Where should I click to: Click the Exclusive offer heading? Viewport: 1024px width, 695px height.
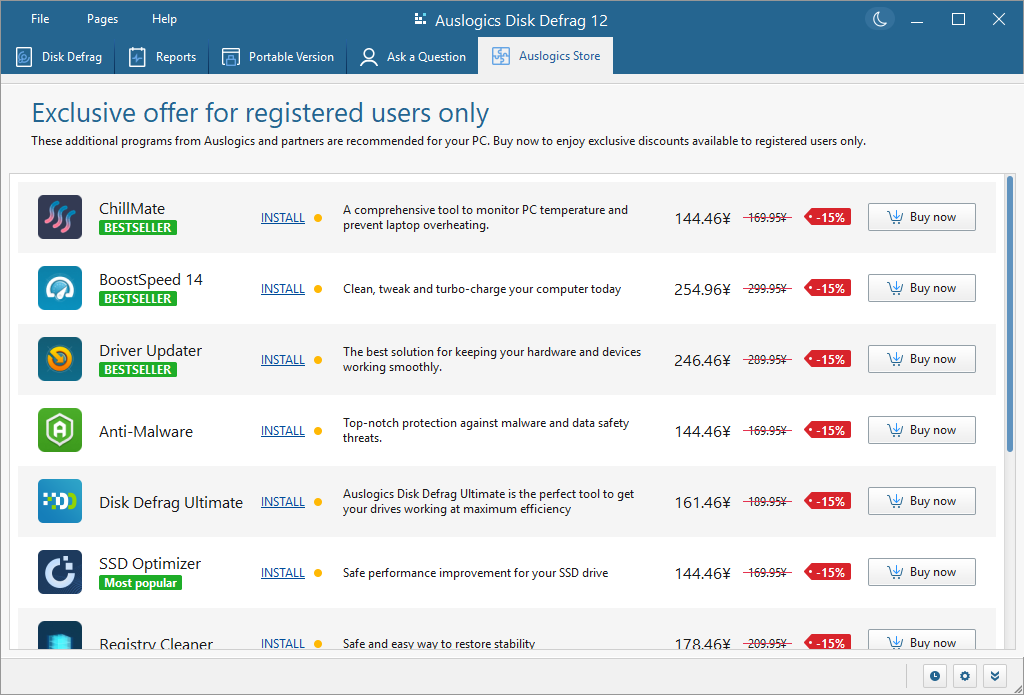(x=260, y=113)
